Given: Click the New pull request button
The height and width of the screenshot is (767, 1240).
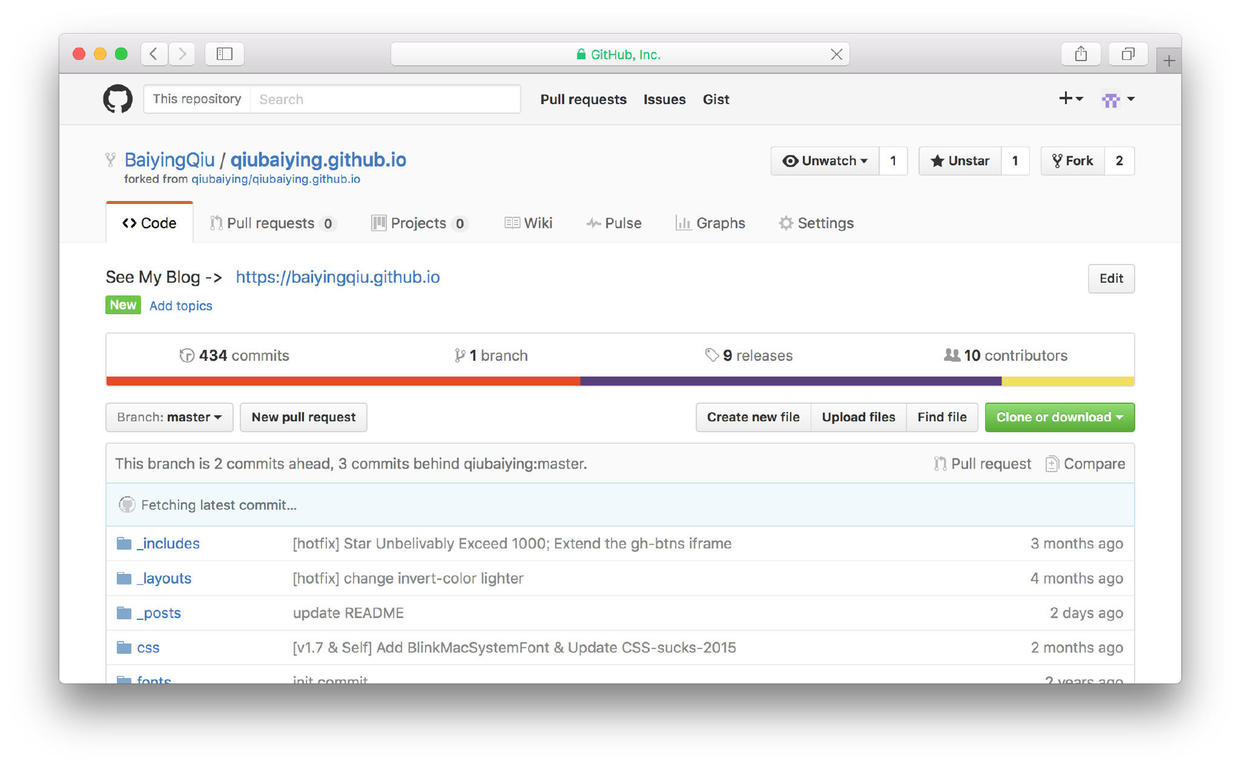Looking at the screenshot, I should [x=303, y=417].
